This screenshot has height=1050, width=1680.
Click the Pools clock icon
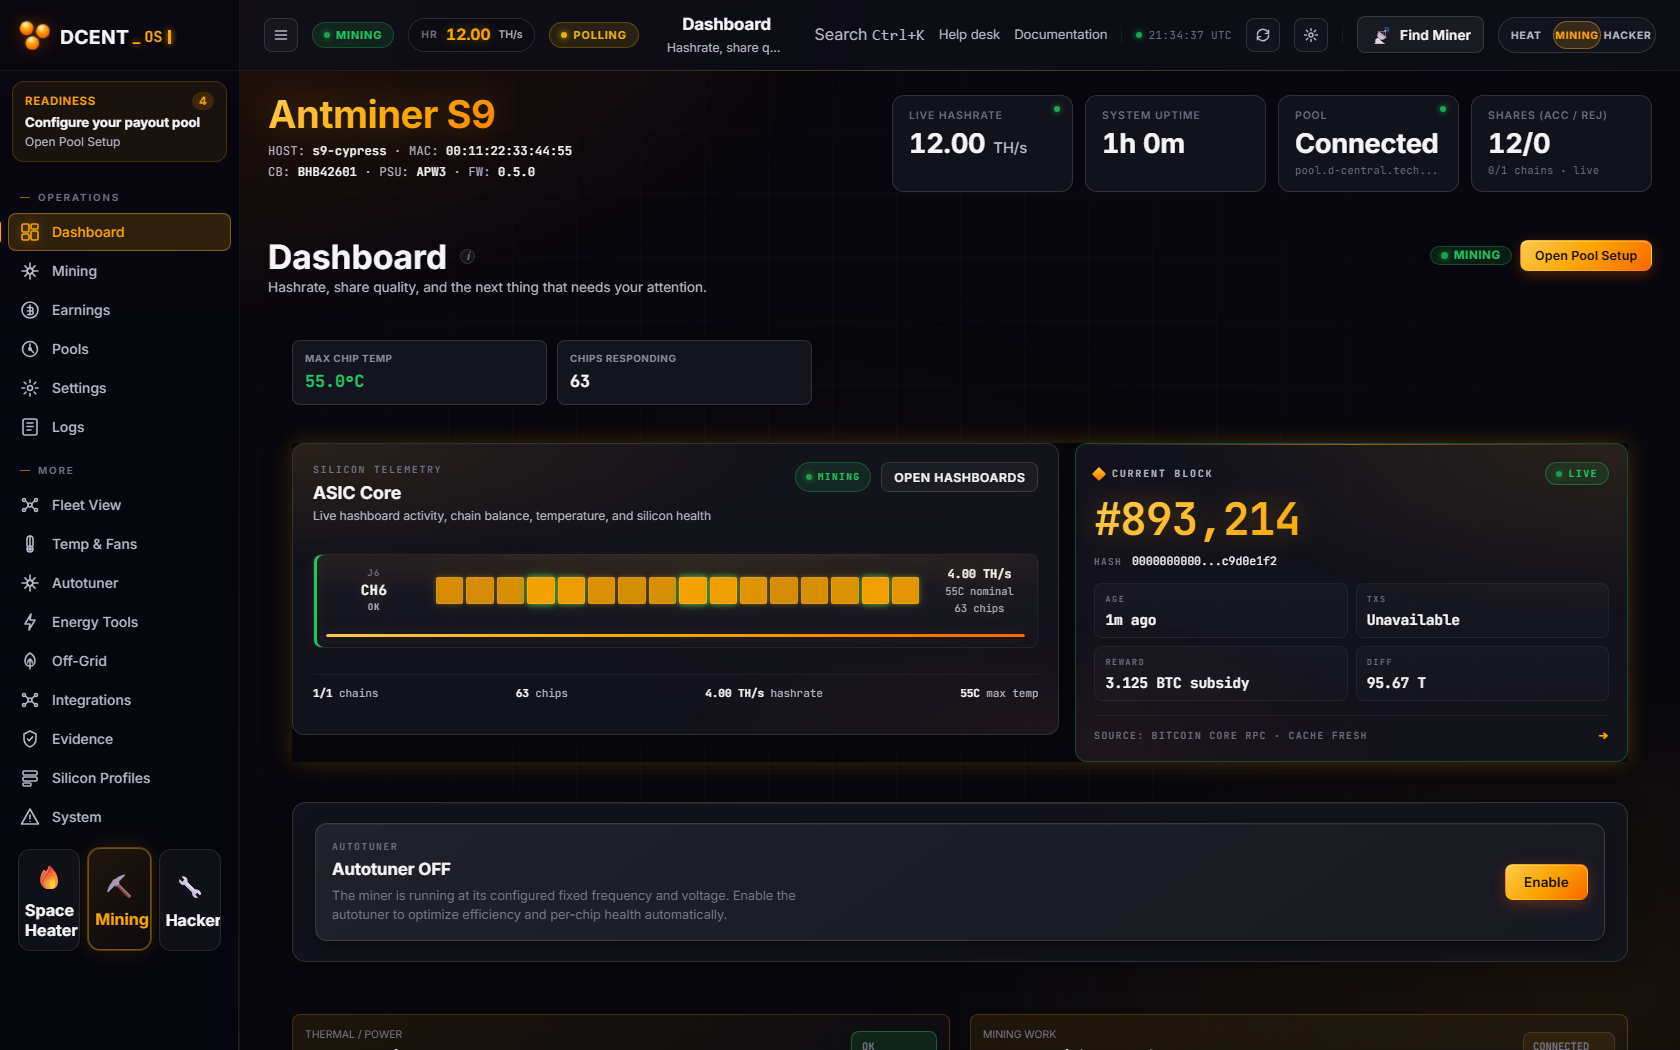pyautogui.click(x=30, y=349)
